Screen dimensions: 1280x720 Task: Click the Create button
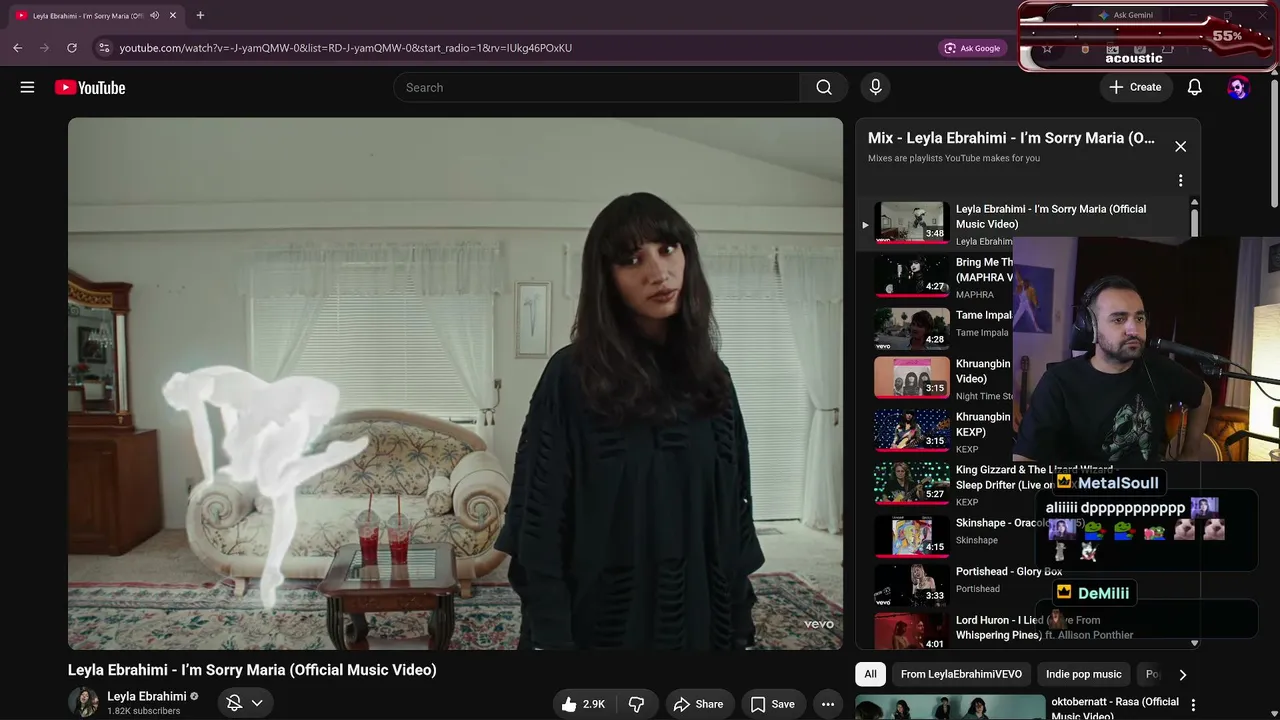(x=1135, y=87)
